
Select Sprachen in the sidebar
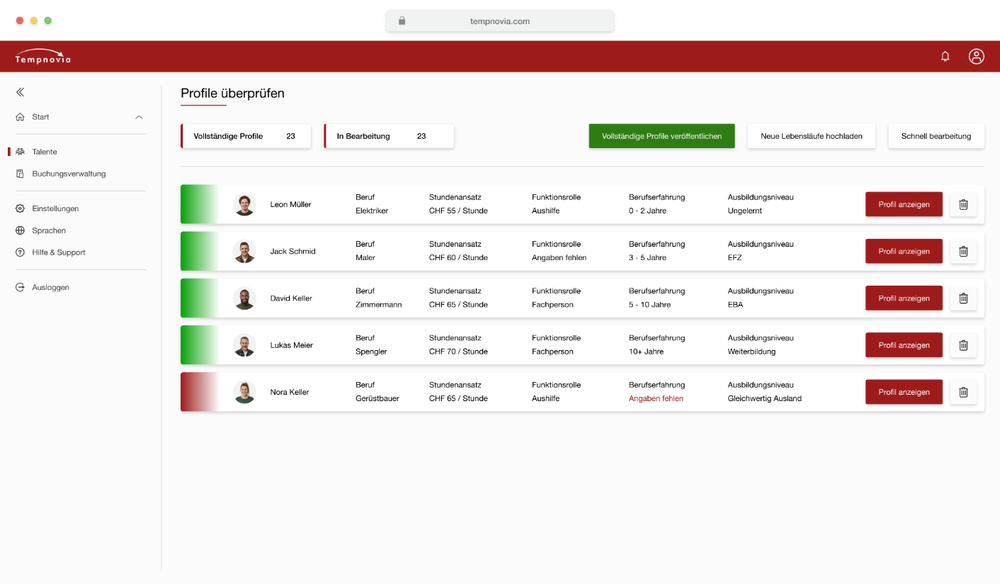[49, 230]
